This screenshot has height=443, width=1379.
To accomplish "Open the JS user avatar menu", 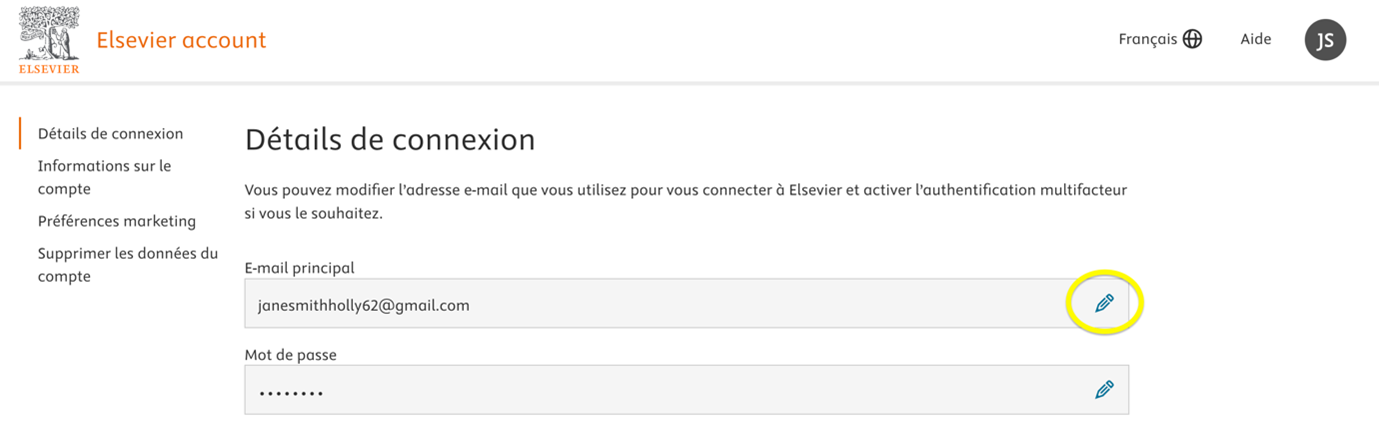I will [1325, 40].
